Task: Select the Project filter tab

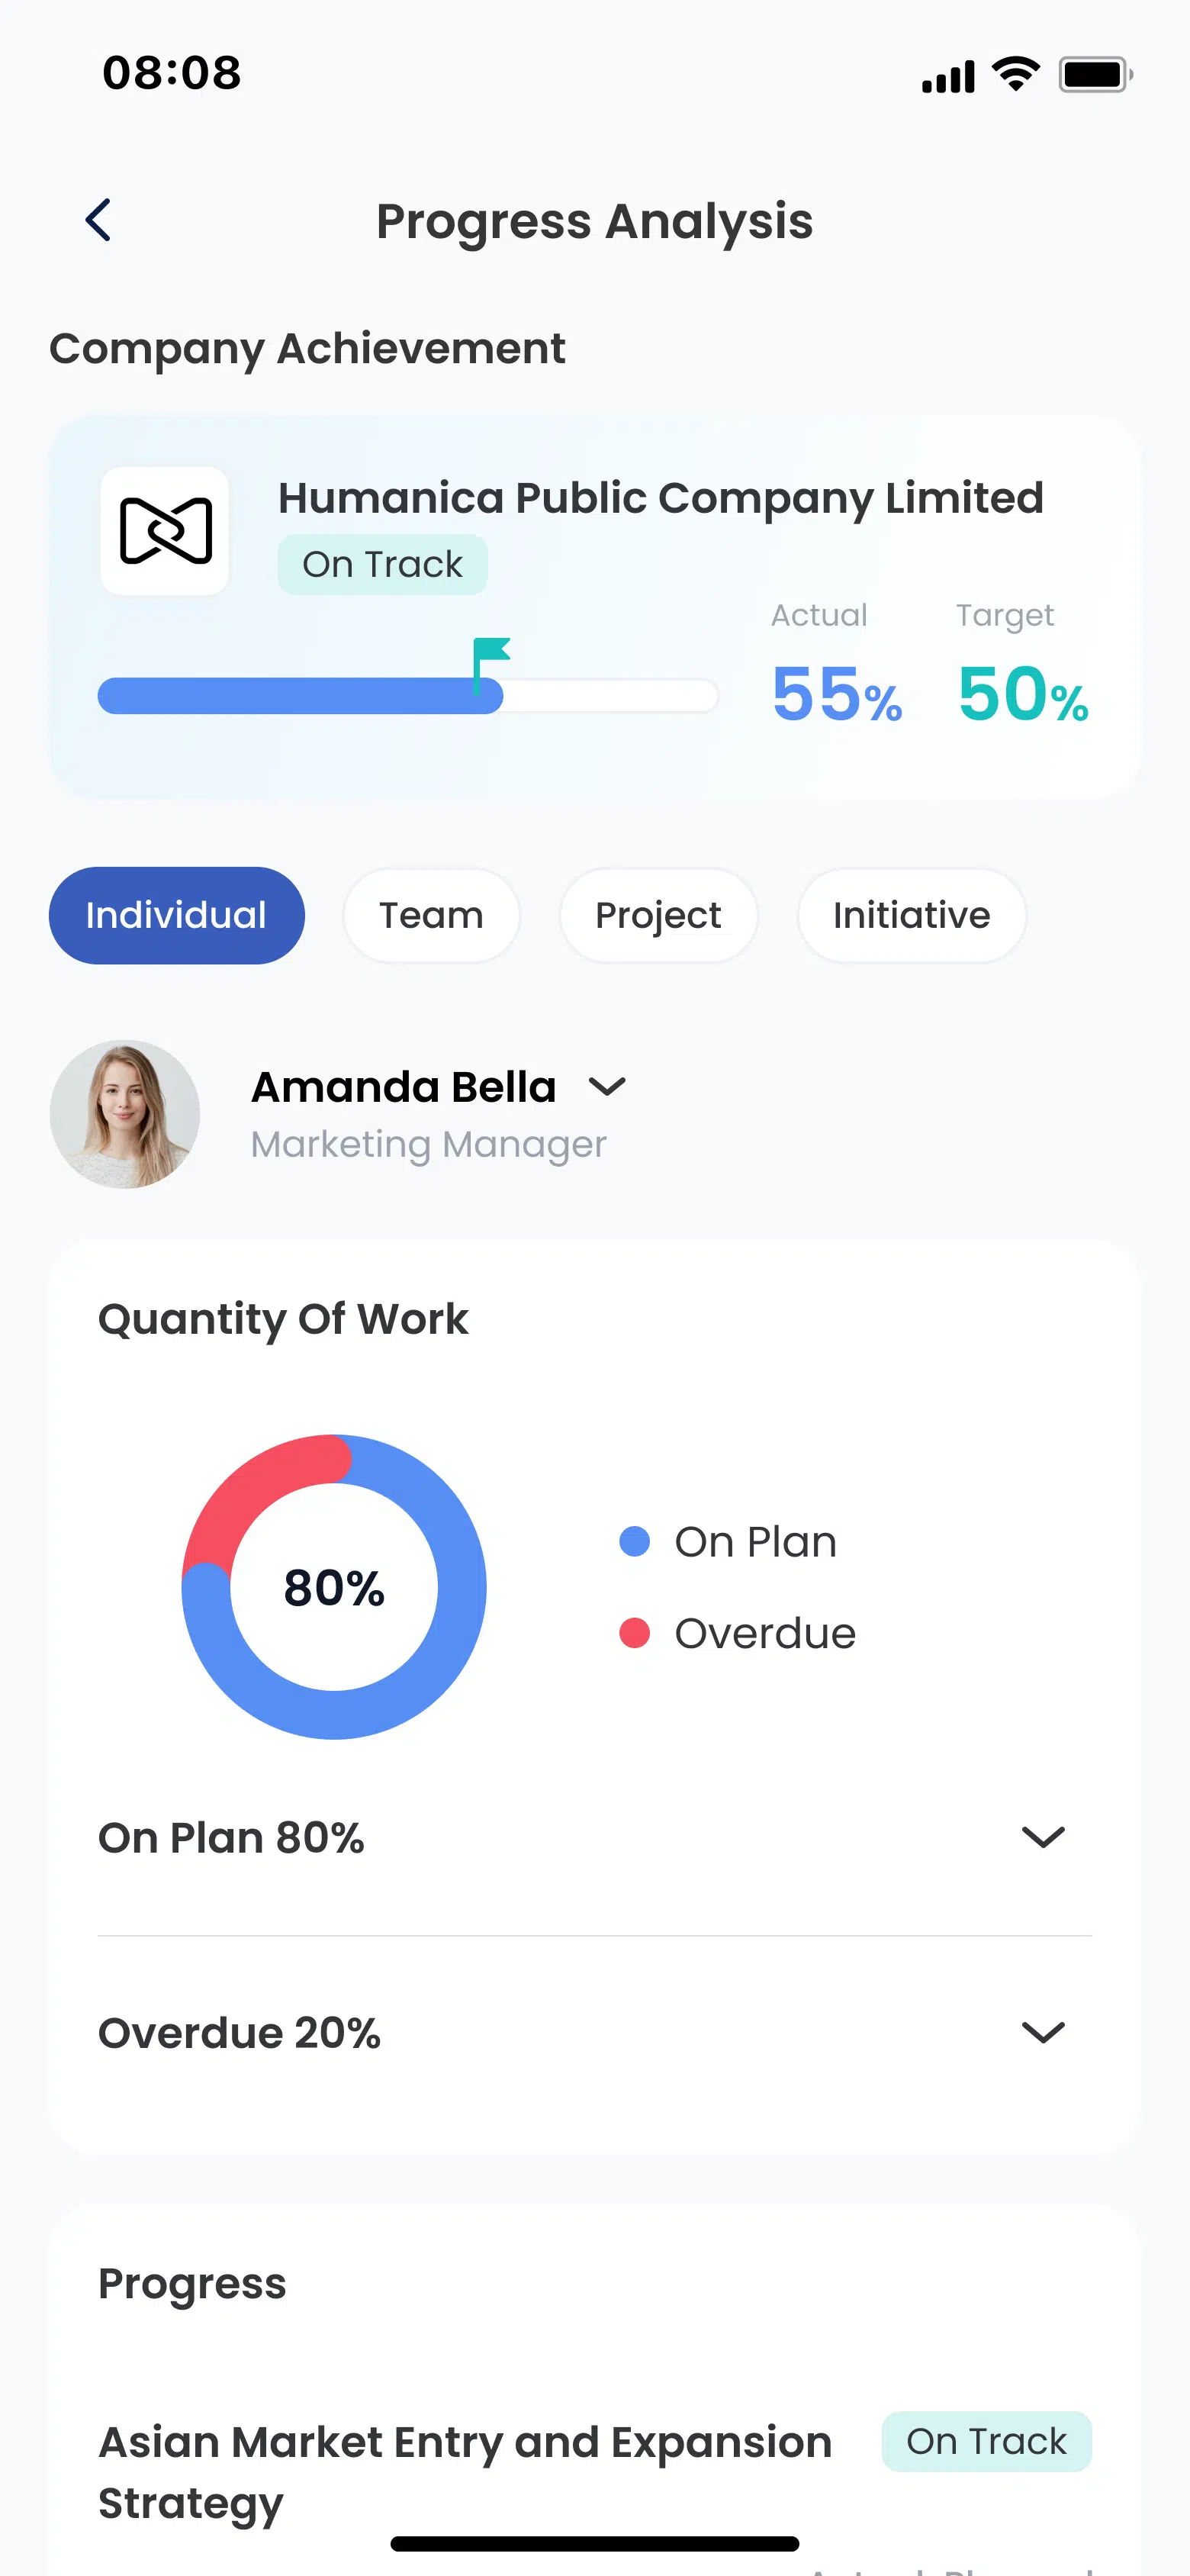Action: point(657,914)
